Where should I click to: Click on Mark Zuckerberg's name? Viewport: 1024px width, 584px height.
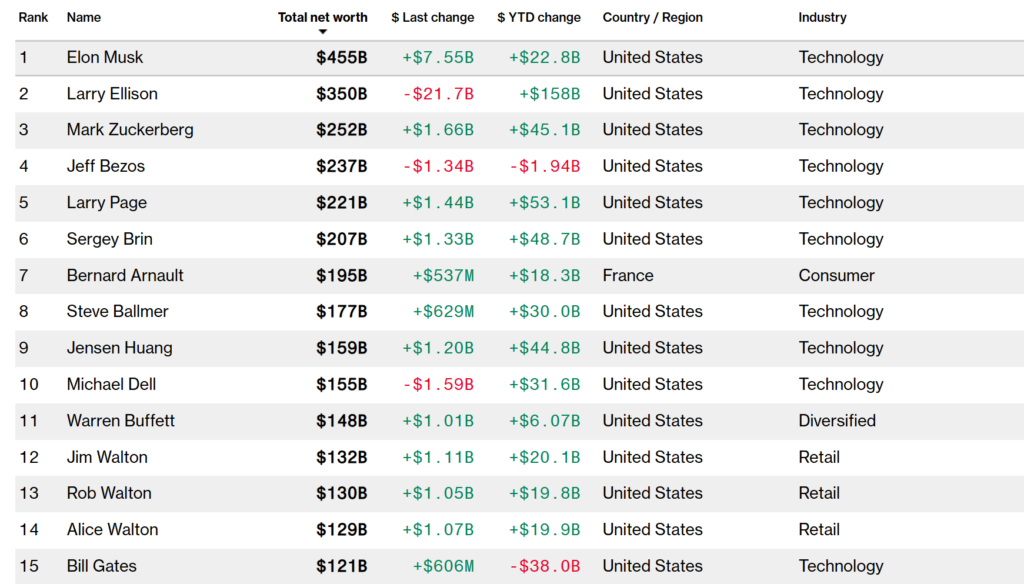click(x=130, y=130)
